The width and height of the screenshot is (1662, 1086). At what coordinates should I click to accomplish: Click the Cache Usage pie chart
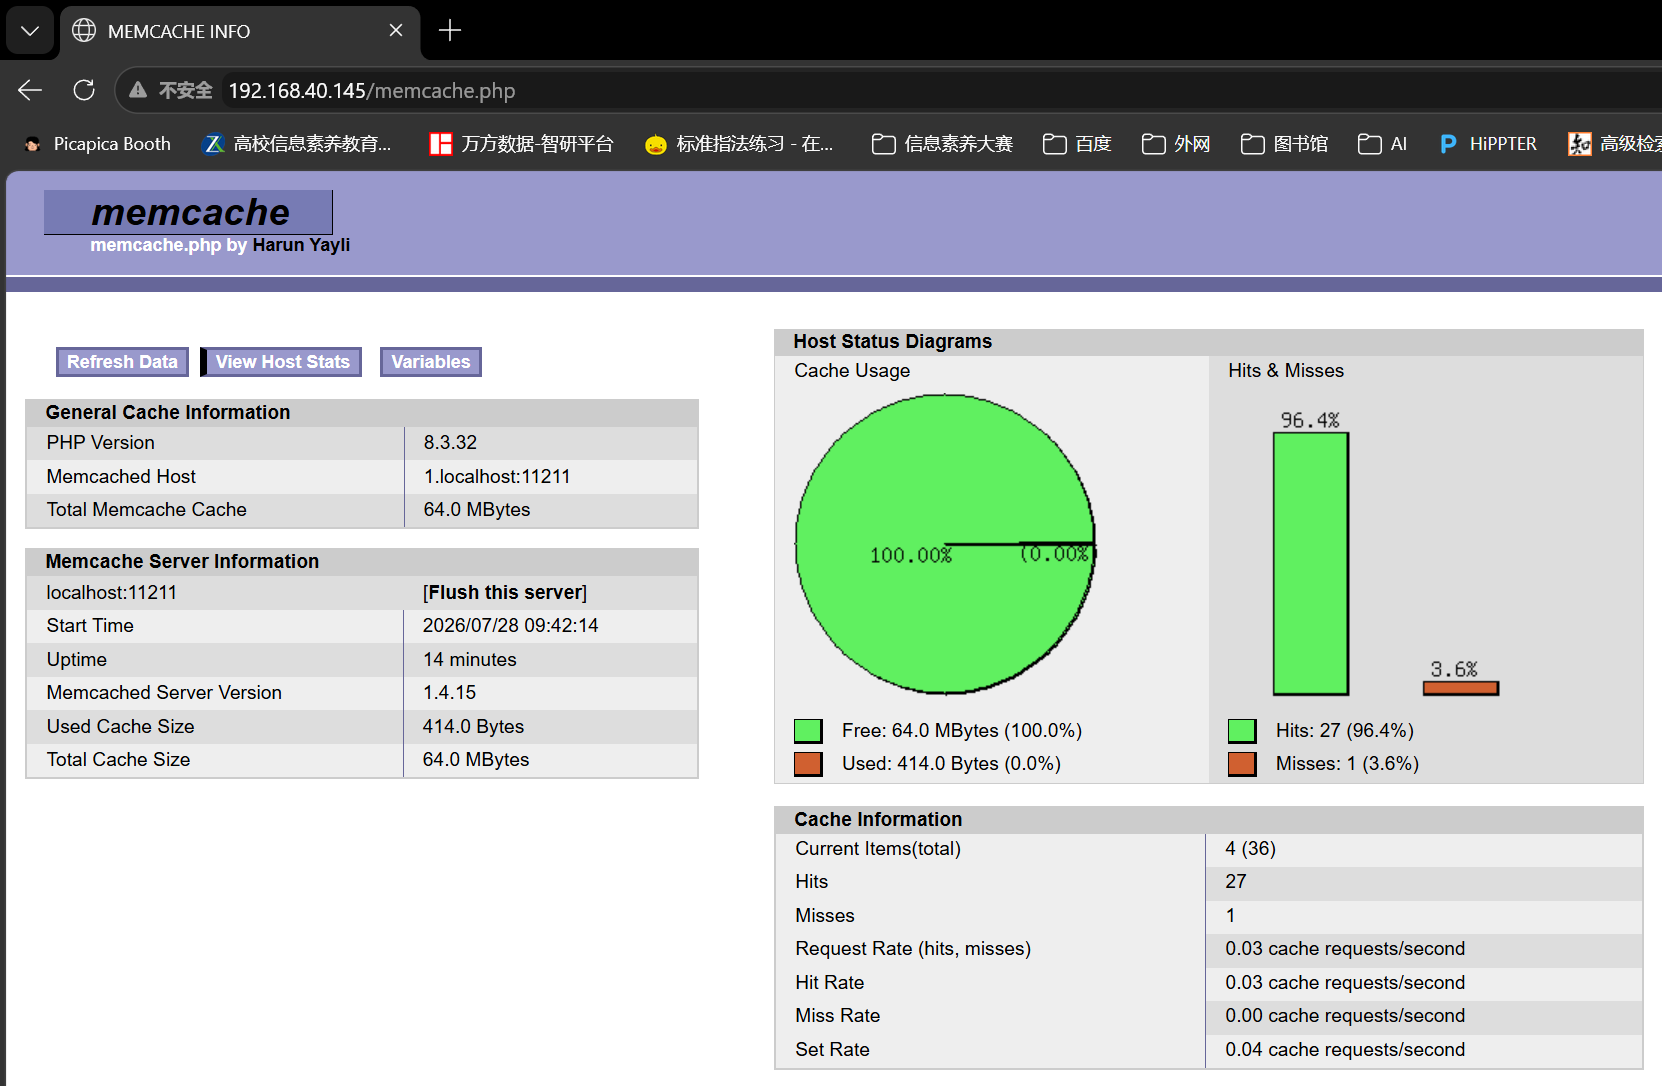point(945,544)
